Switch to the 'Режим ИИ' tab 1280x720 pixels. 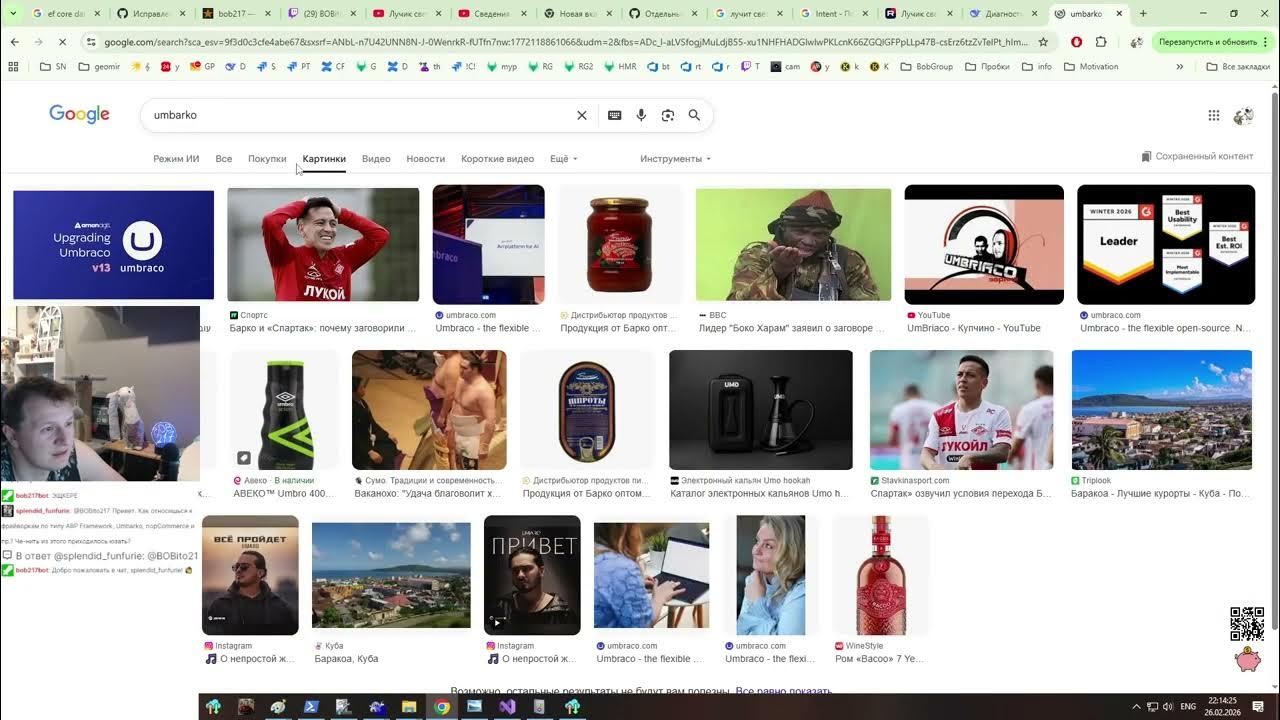(176, 159)
